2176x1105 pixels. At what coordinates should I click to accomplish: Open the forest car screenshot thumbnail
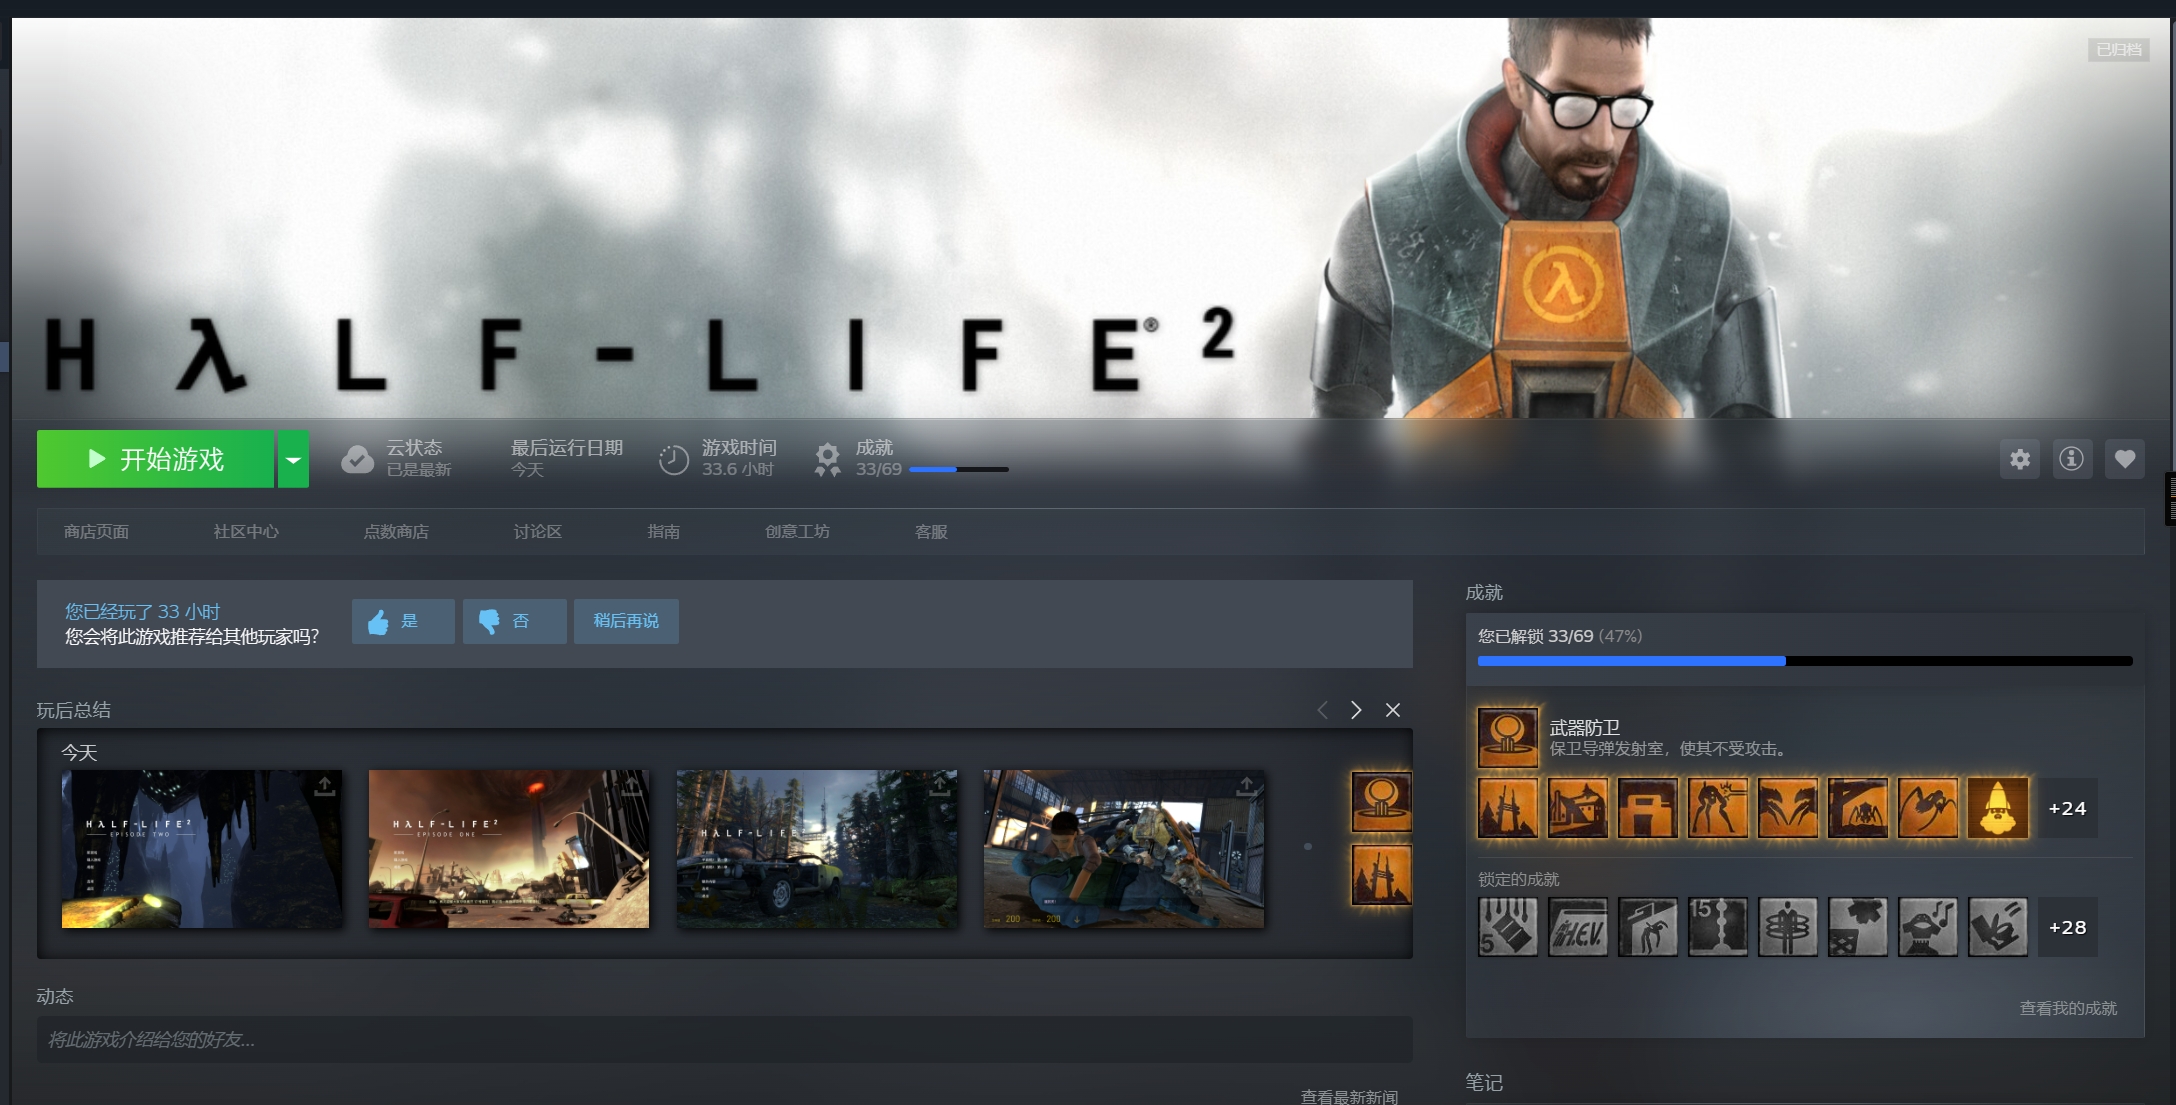click(x=817, y=849)
